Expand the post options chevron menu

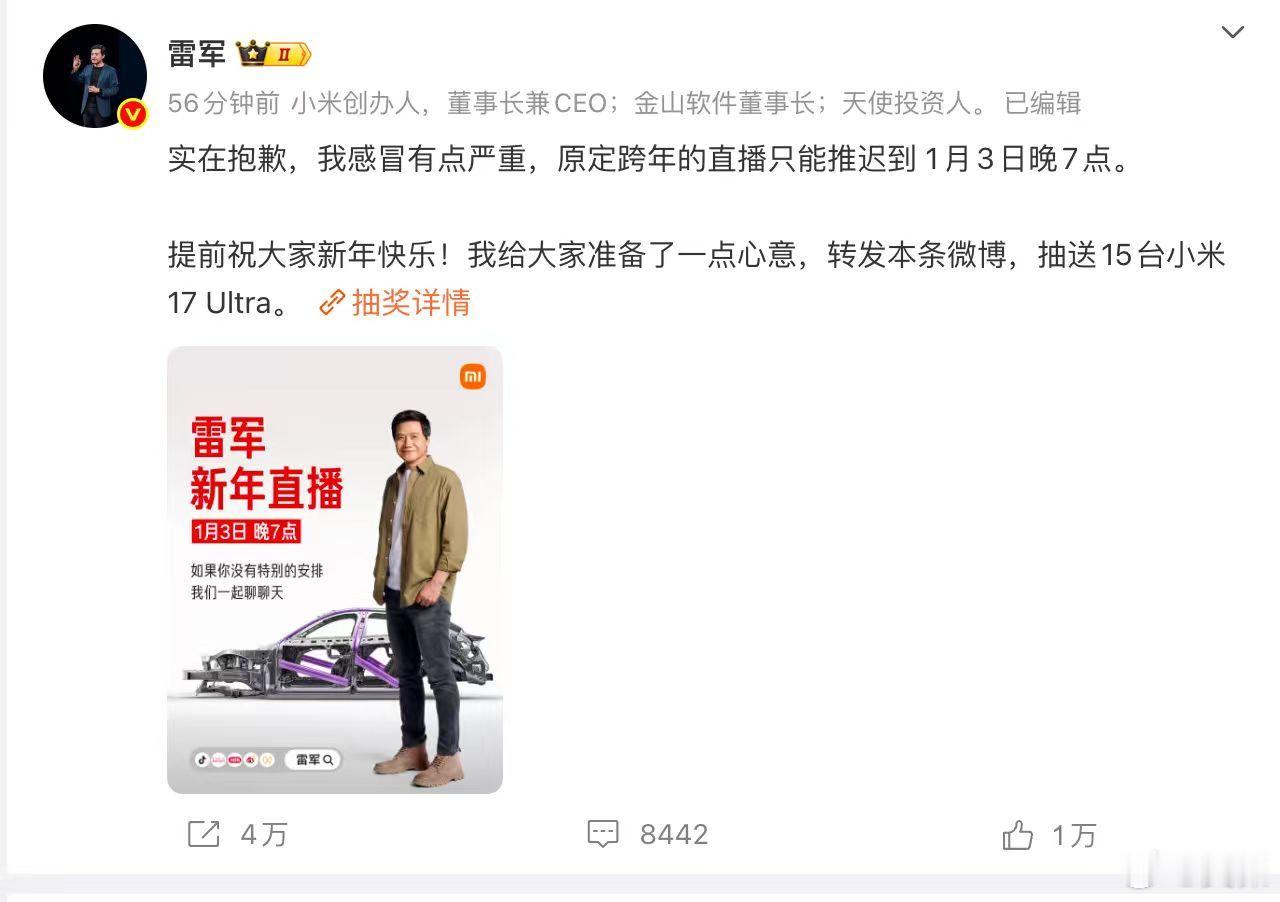(x=1233, y=32)
